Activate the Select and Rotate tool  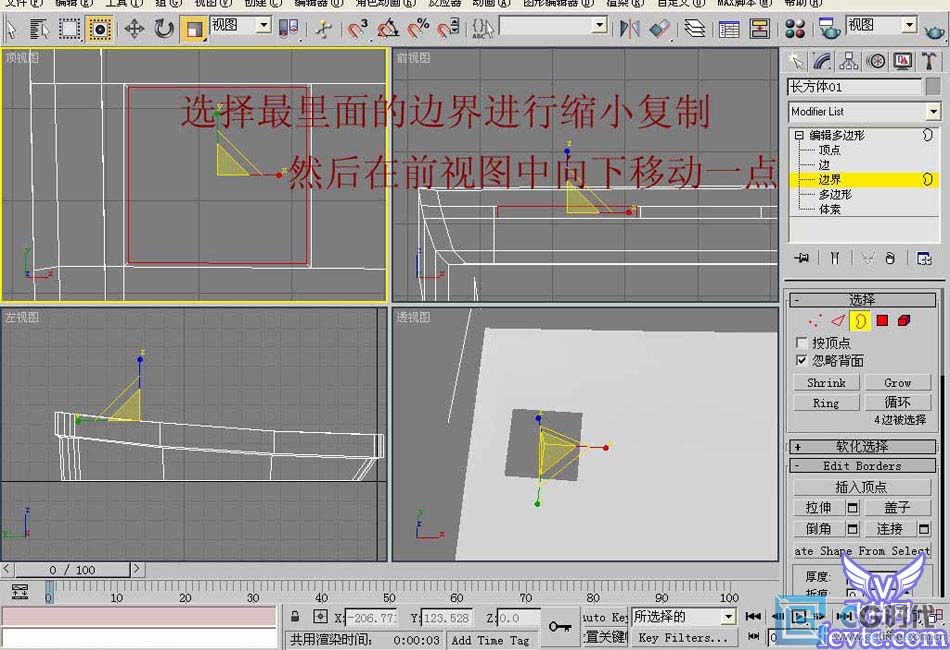[164, 28]
